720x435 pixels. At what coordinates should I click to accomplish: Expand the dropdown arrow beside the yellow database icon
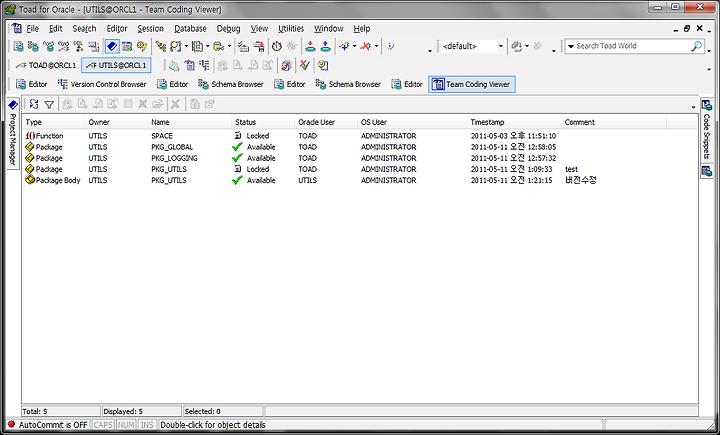point(229,46)
